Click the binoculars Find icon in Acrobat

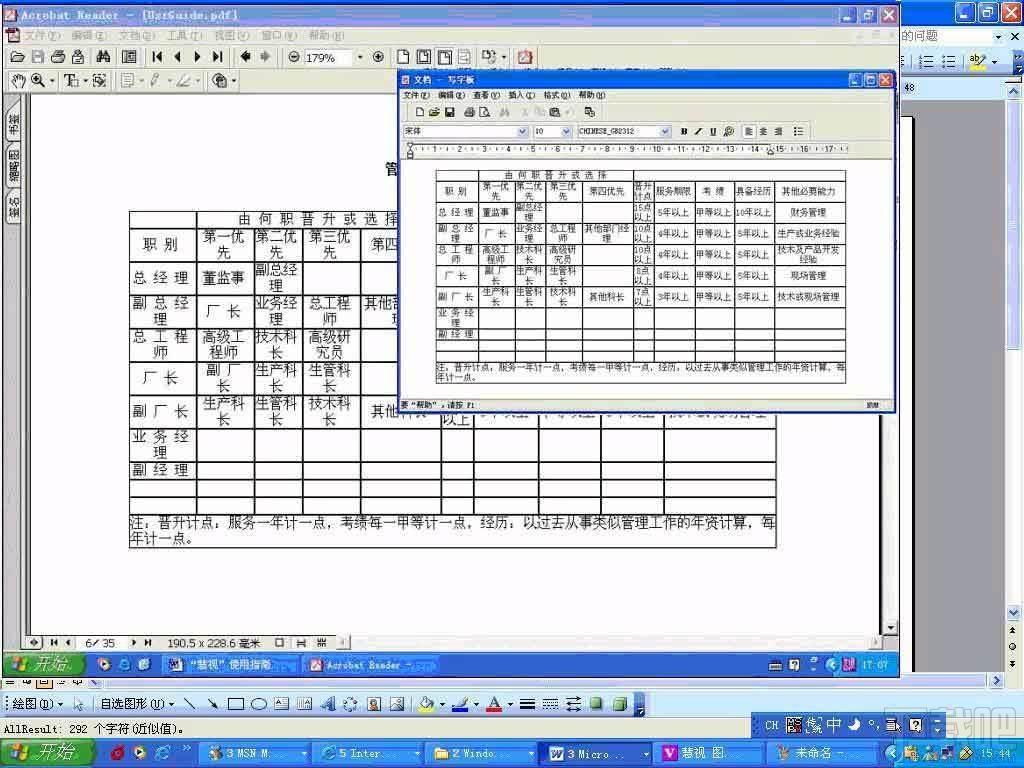103,57
